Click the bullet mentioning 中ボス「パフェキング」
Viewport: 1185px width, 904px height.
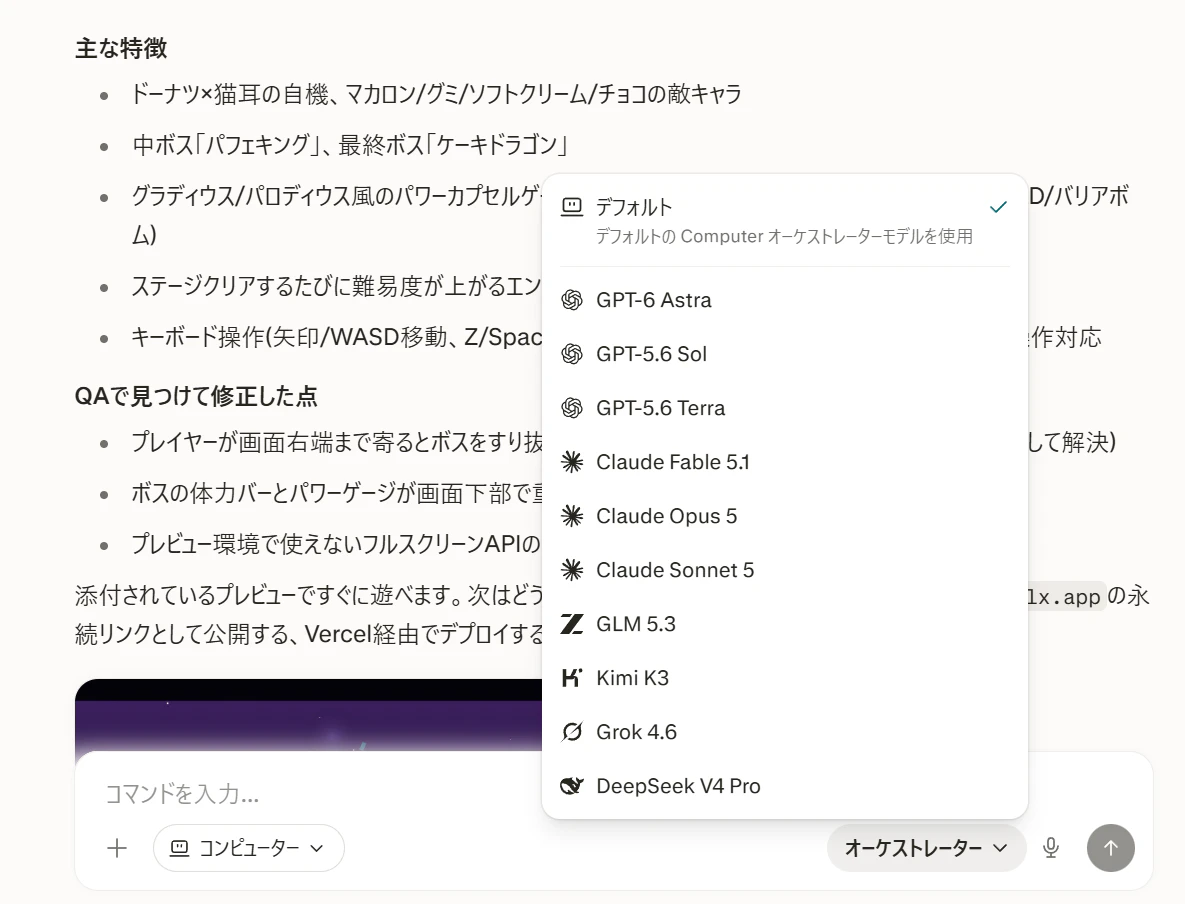[x=350, y=145]
